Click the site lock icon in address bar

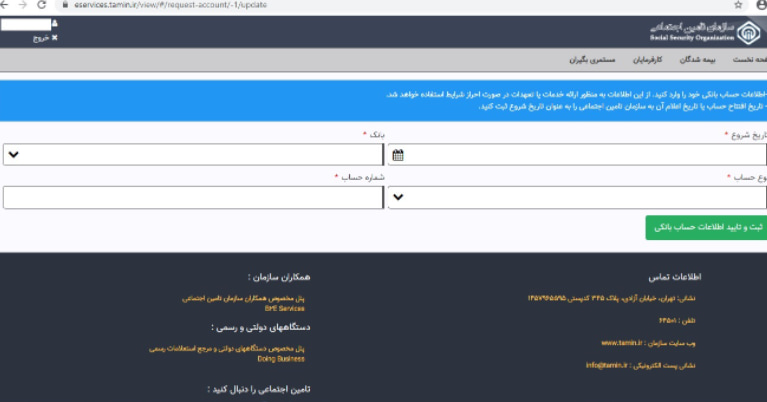(x=65, y=5)
